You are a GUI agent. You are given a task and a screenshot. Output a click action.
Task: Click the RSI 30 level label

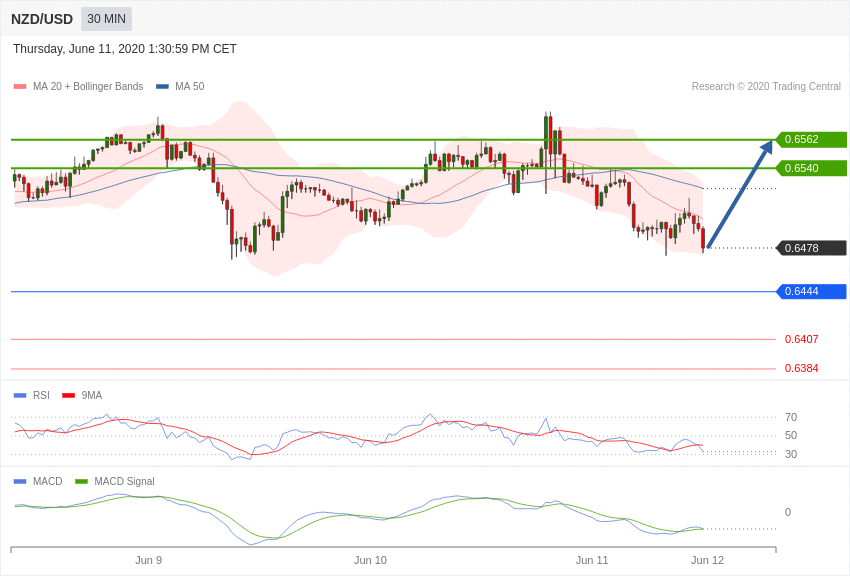(791, 454)
